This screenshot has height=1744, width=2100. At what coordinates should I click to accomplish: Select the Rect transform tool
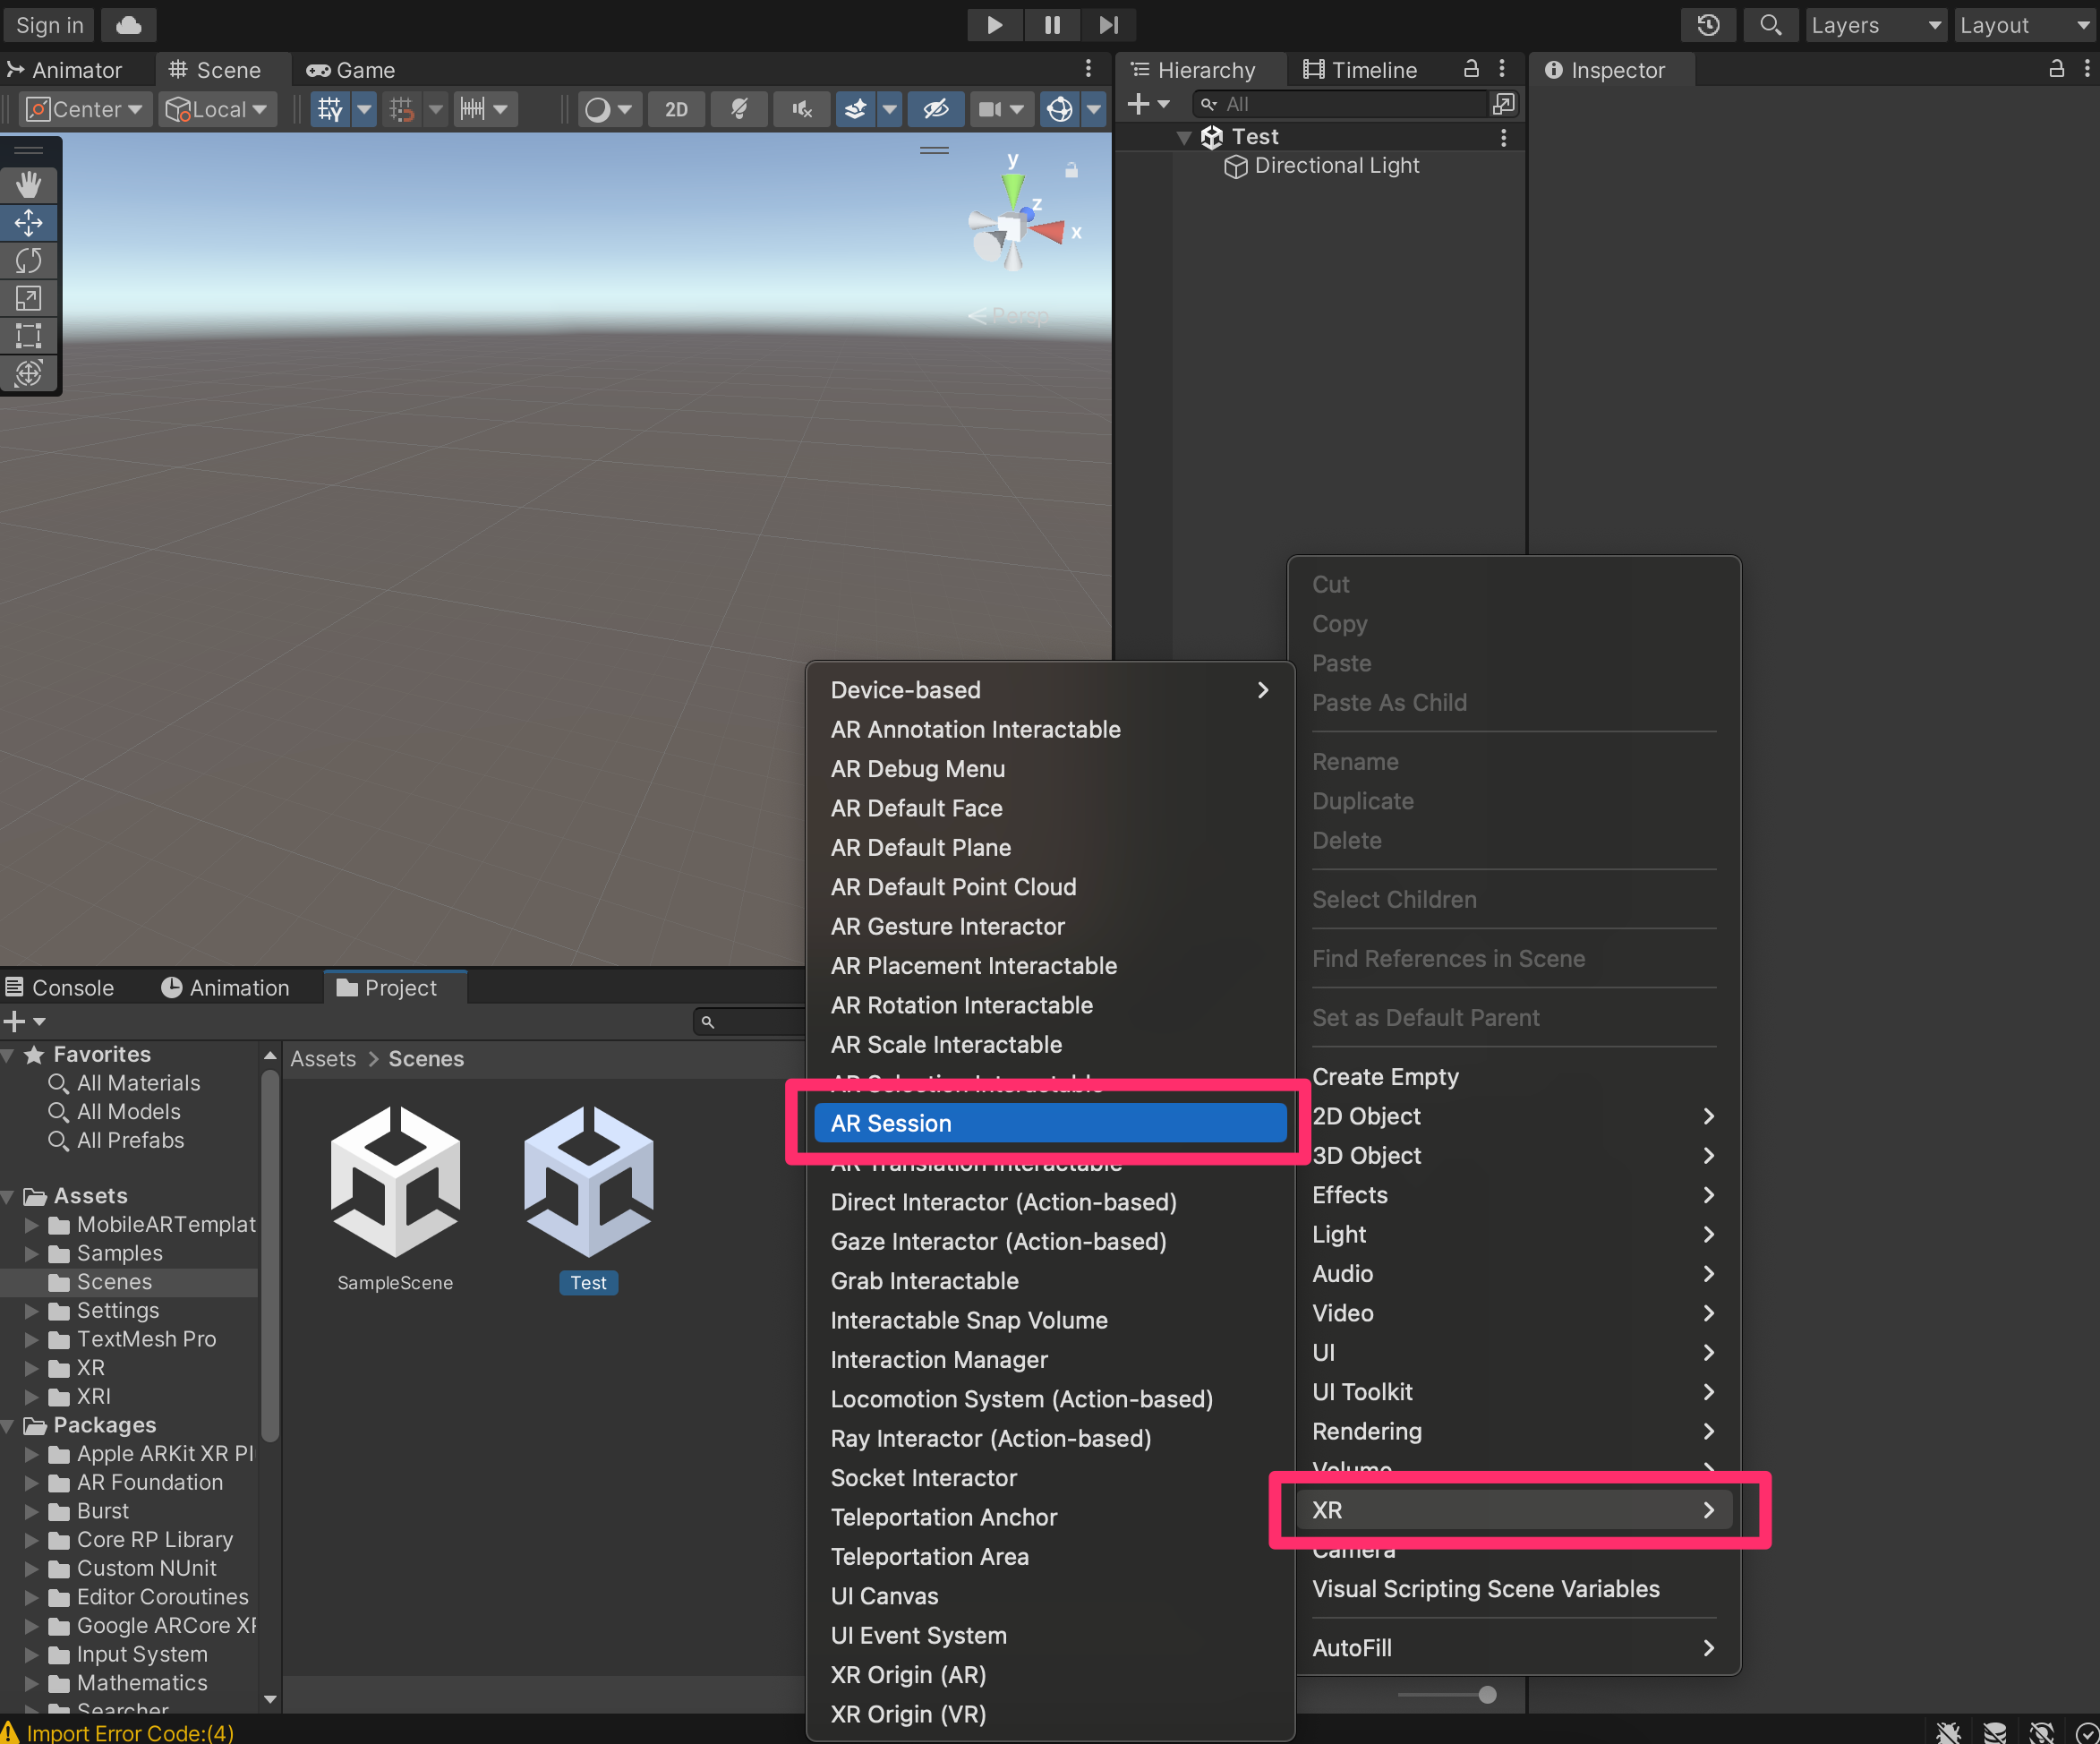[28, 336]
